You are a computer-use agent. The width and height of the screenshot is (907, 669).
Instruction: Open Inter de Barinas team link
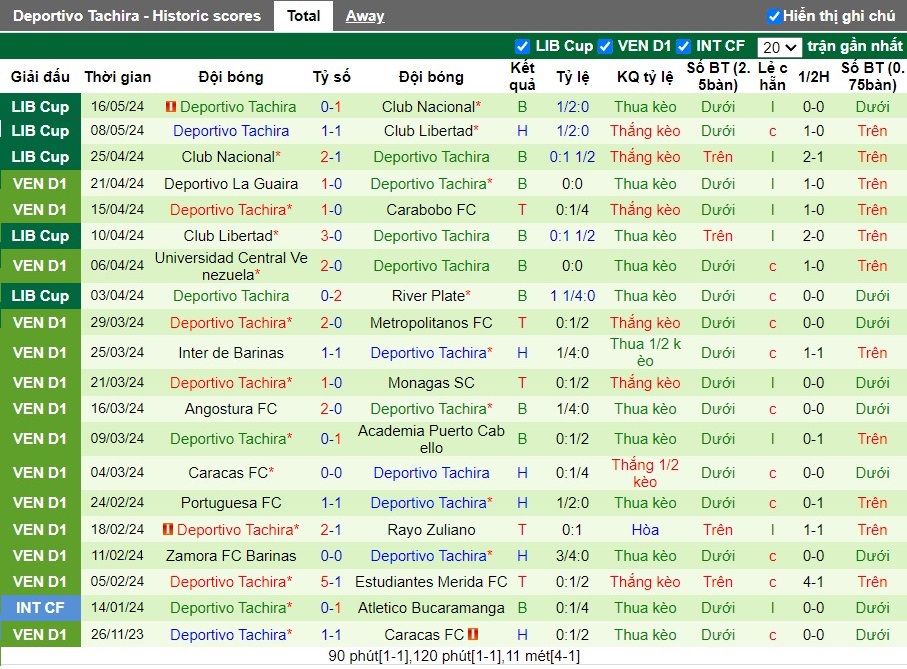[x=231, y=353]
